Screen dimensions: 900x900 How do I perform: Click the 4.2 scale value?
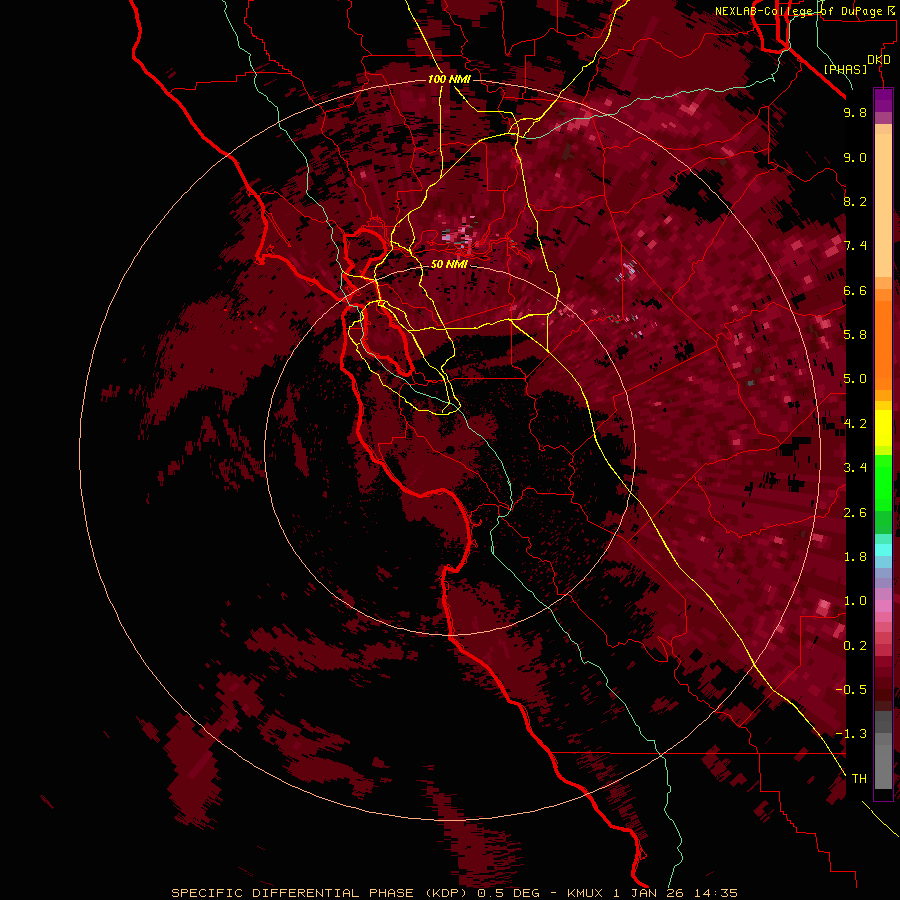pyautogui.click(x=855, y=424)
